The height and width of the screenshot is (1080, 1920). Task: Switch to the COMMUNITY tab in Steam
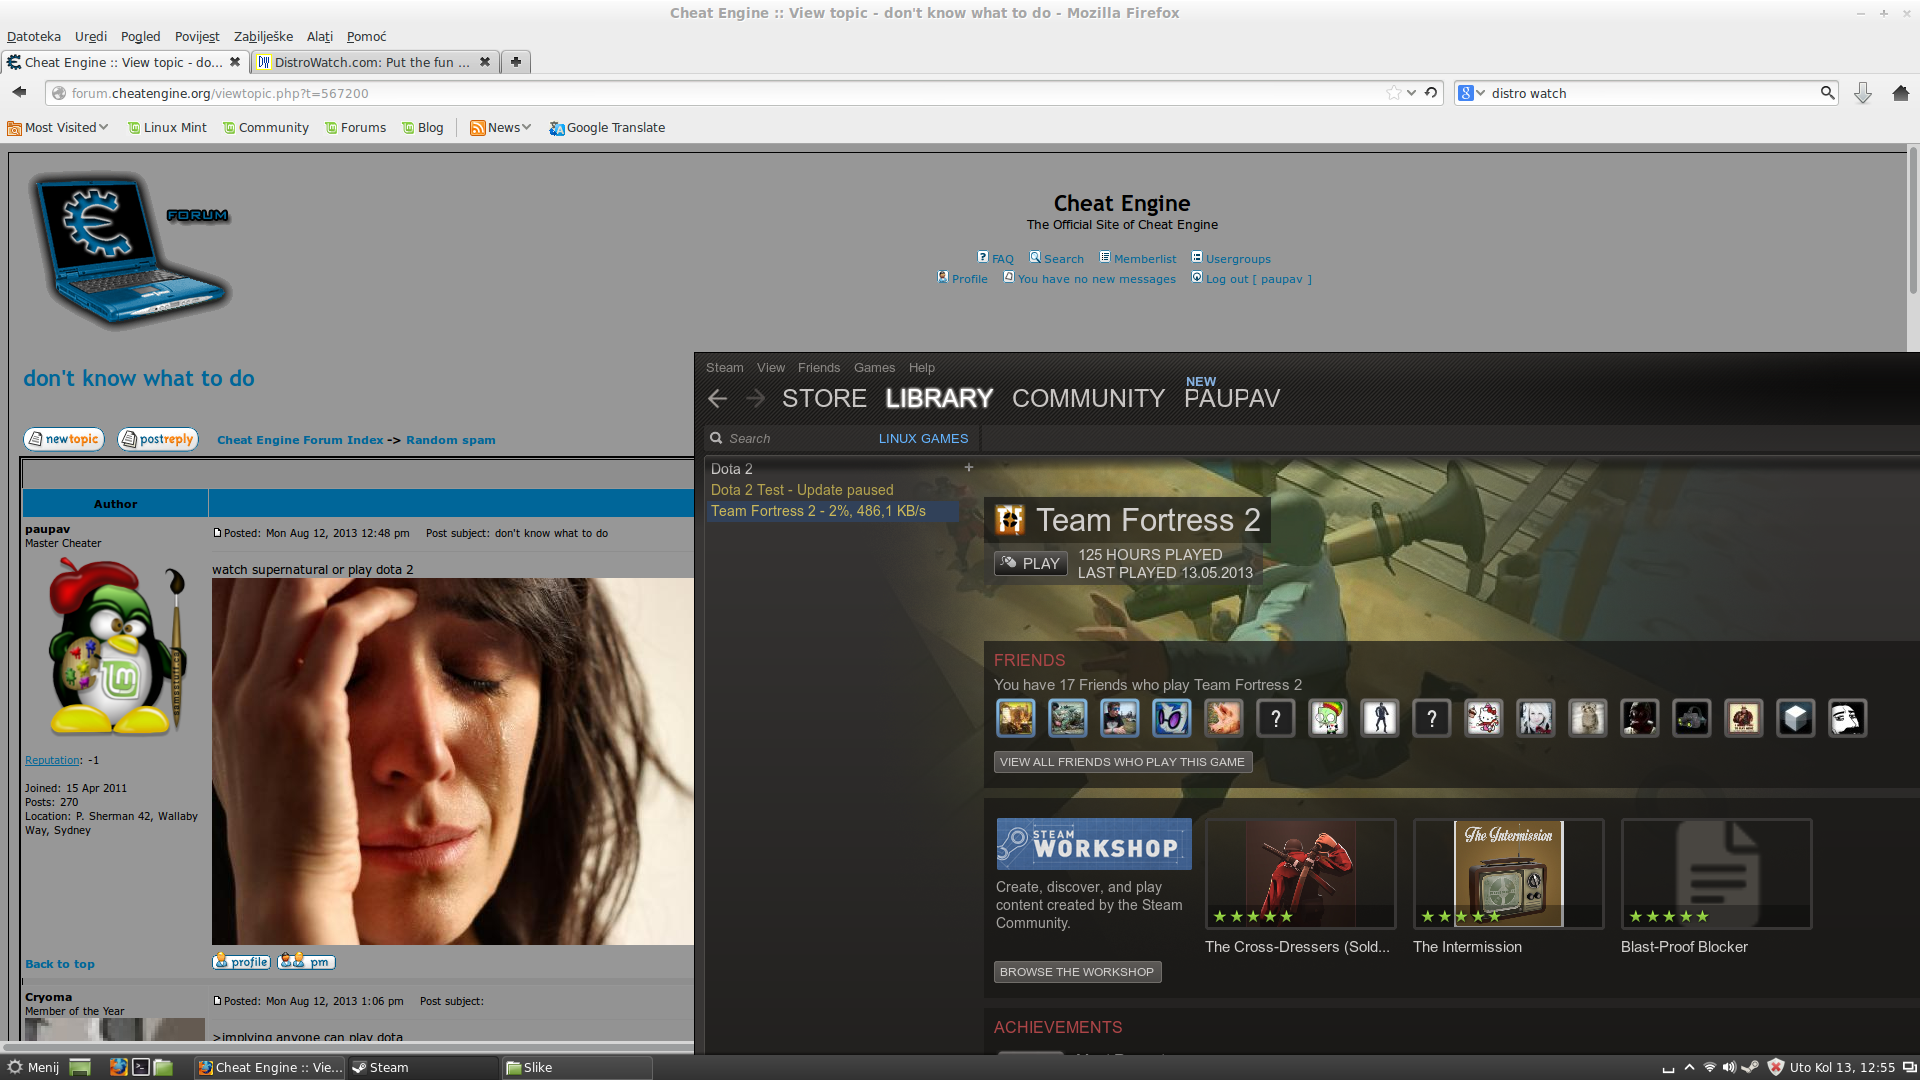tap(1088, 399)
